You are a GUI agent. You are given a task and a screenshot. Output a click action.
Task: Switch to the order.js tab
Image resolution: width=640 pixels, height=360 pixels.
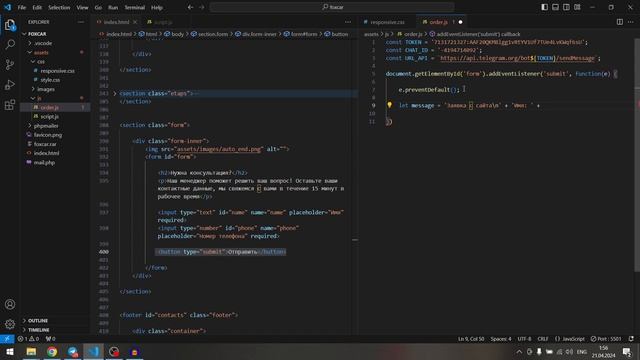click(x=438, y=22)
